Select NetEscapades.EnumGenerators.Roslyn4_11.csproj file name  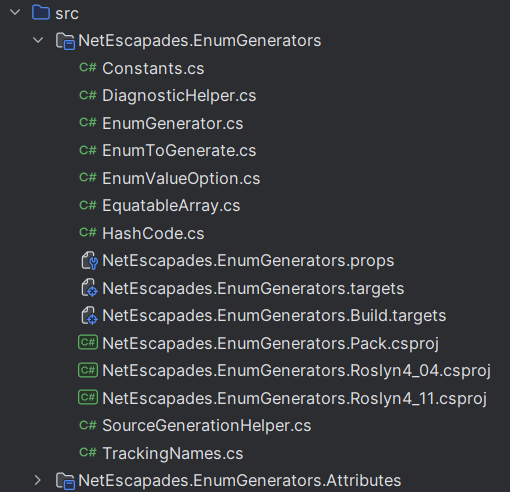point(295,399)
